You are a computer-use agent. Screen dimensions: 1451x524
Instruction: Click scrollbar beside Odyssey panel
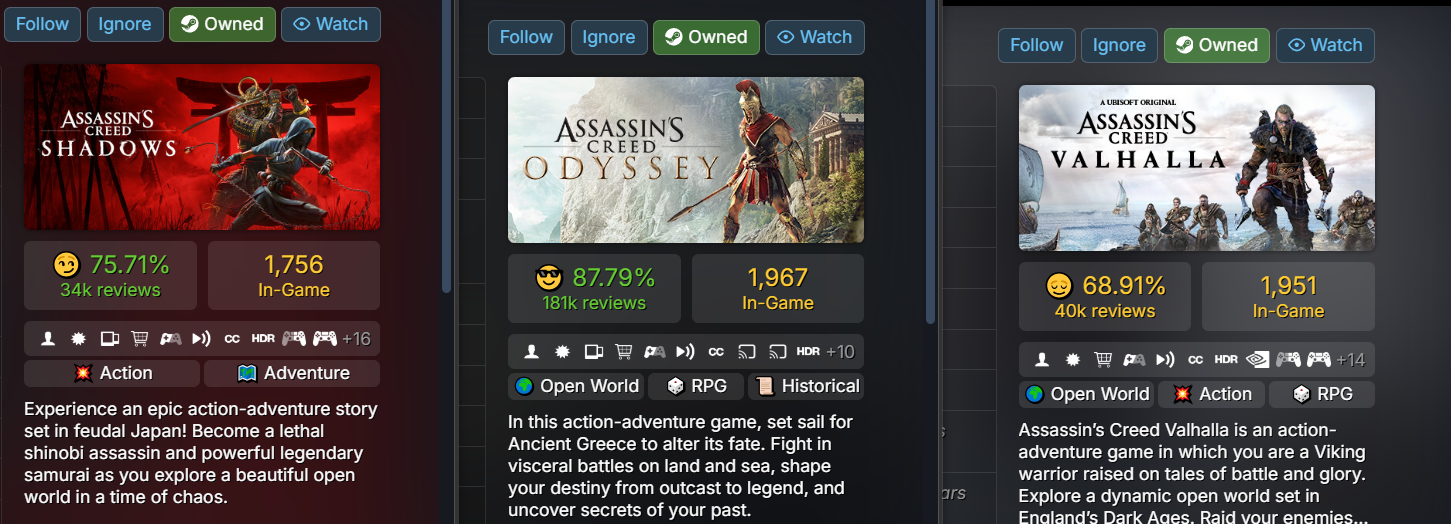931,160
